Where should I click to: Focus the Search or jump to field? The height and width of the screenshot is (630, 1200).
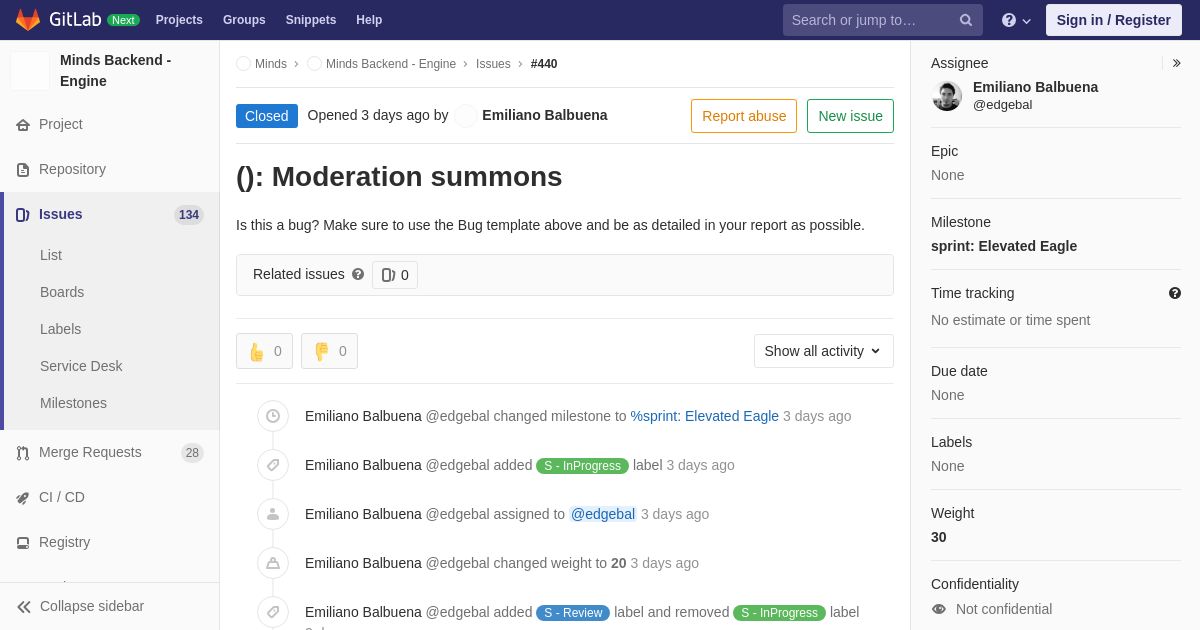tap(870, 20)
